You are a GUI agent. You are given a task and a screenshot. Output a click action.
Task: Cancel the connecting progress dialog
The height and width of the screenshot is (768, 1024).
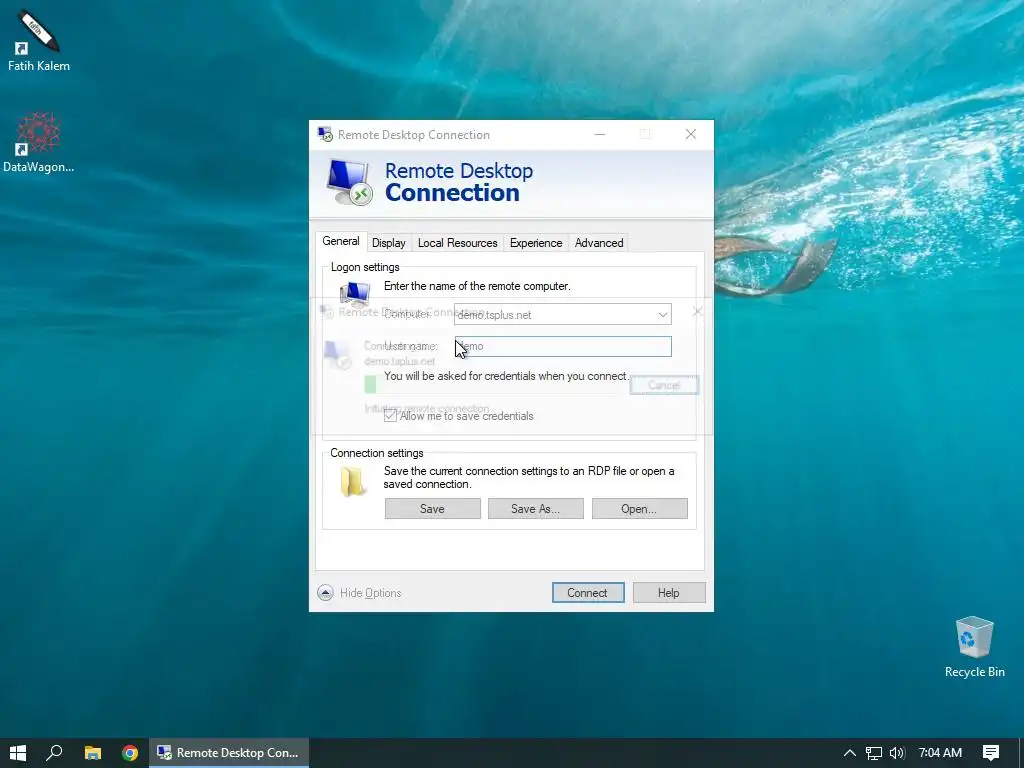pyautogui.click(x=664, y=385)
